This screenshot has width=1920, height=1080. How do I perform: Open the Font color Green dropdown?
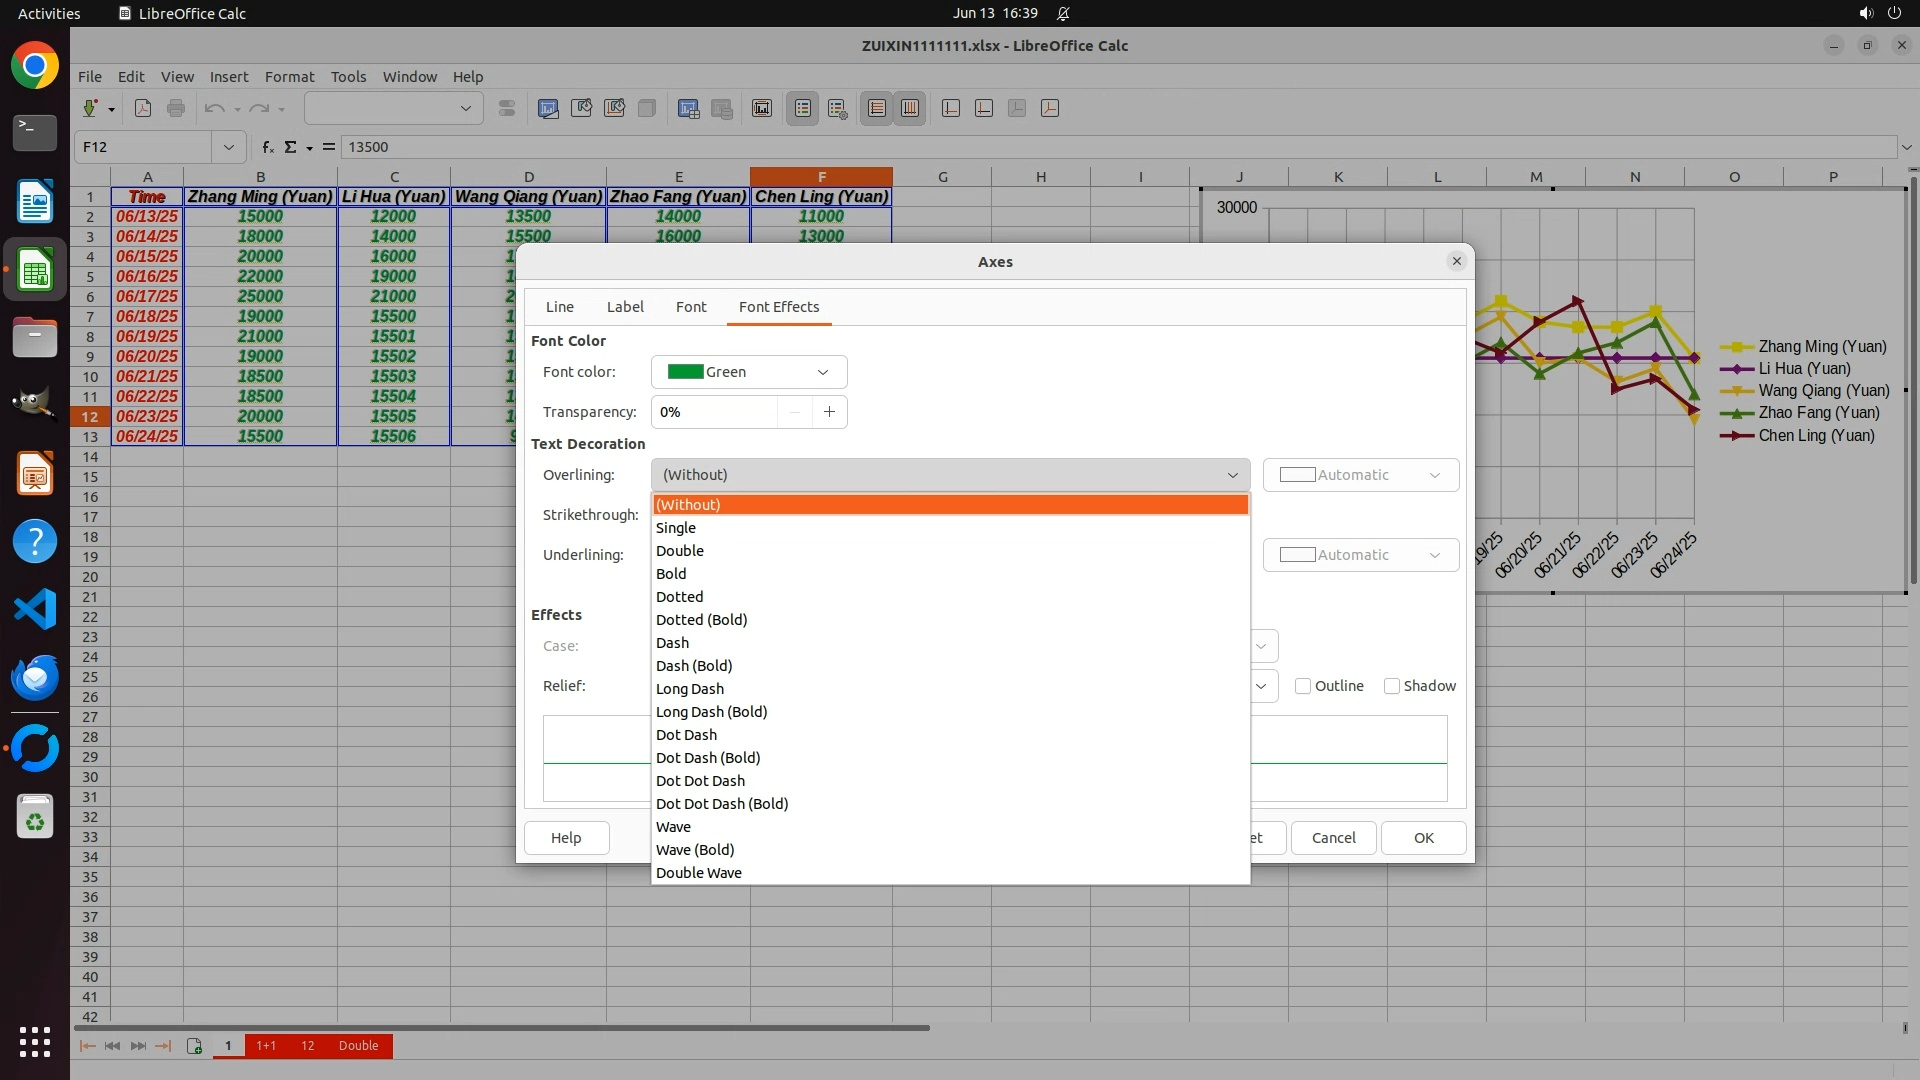[748, 372]
